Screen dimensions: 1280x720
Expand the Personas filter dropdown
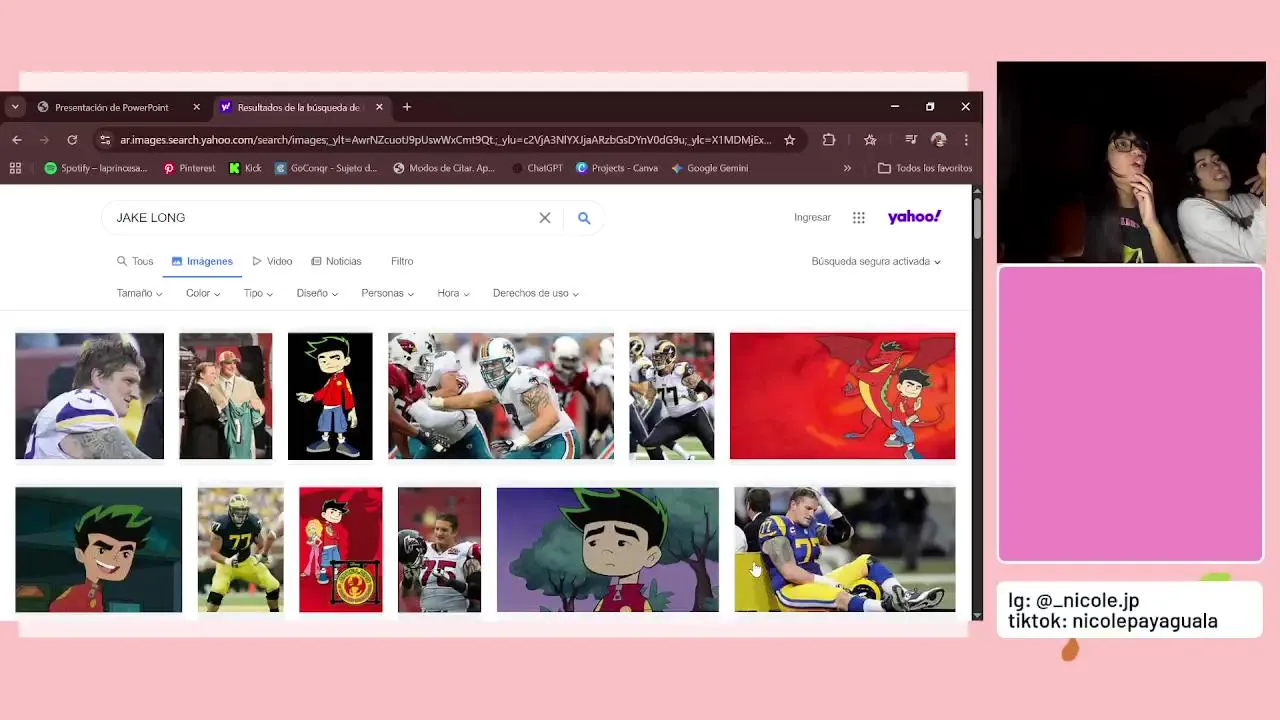(387, 293)
